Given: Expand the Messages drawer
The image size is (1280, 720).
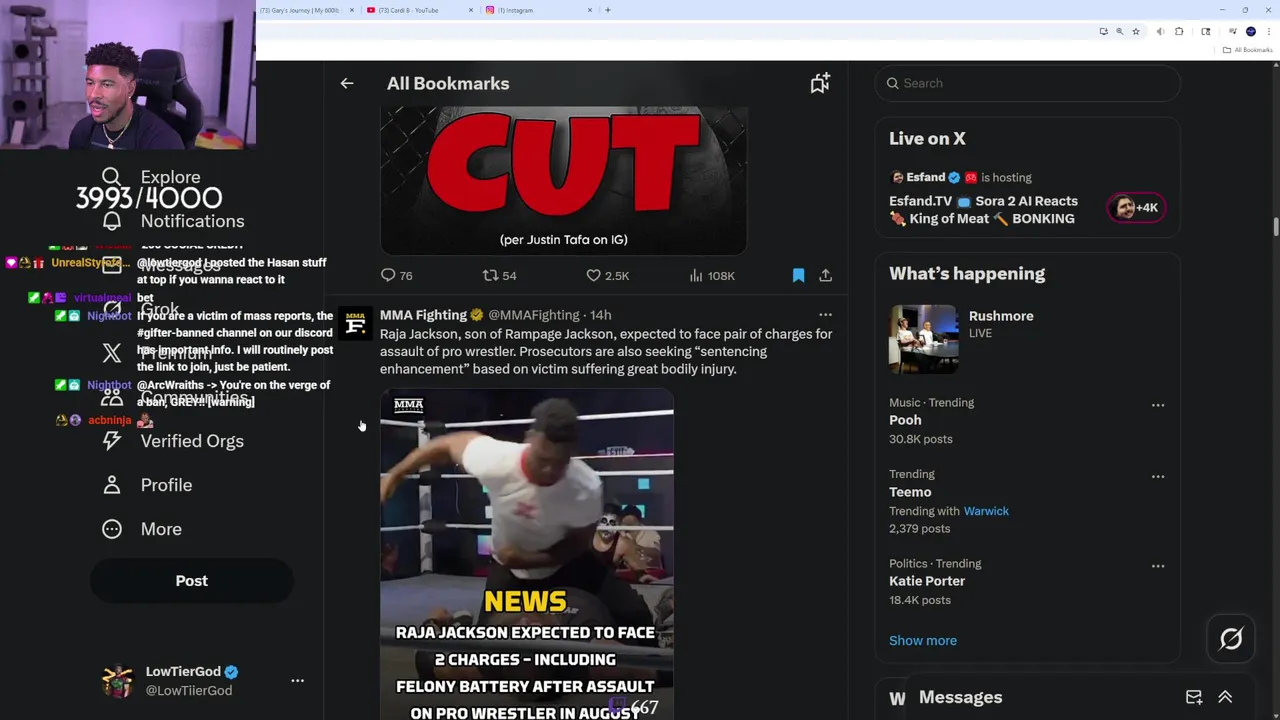Looking at the screenshot, I should (x=1225, y=697).
